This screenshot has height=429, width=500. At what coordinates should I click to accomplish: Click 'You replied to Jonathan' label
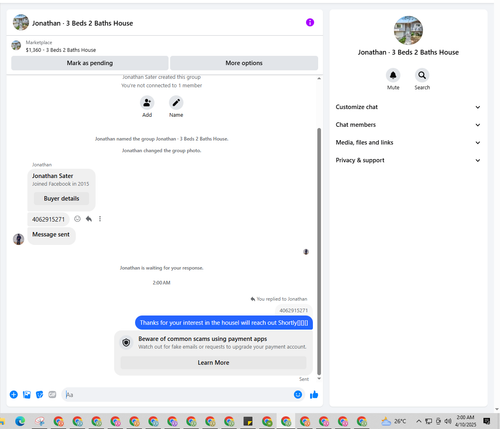279,299
